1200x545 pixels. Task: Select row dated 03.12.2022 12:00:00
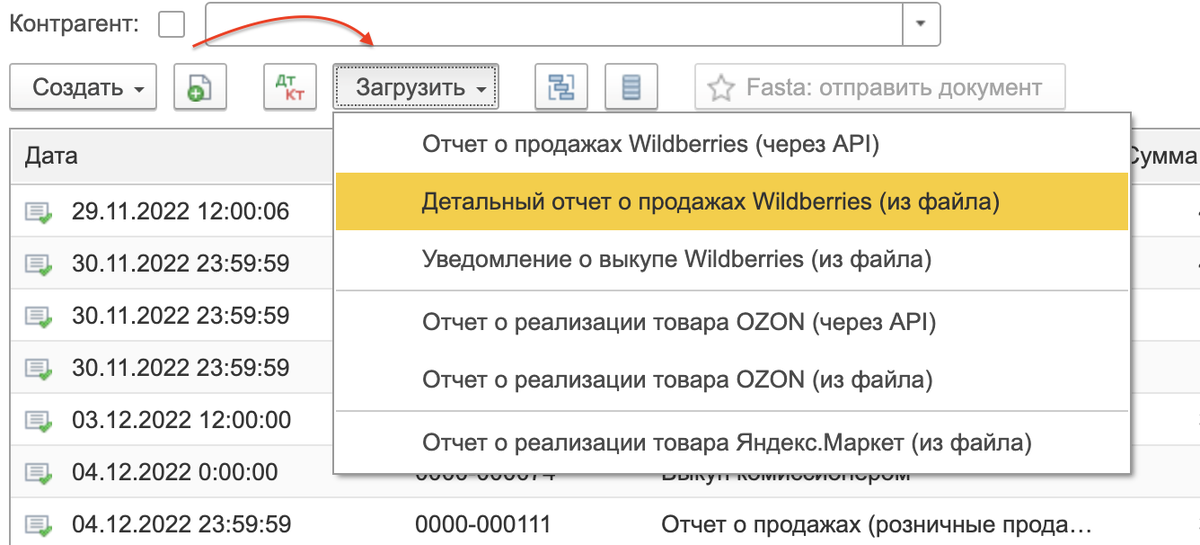point(181,419)
